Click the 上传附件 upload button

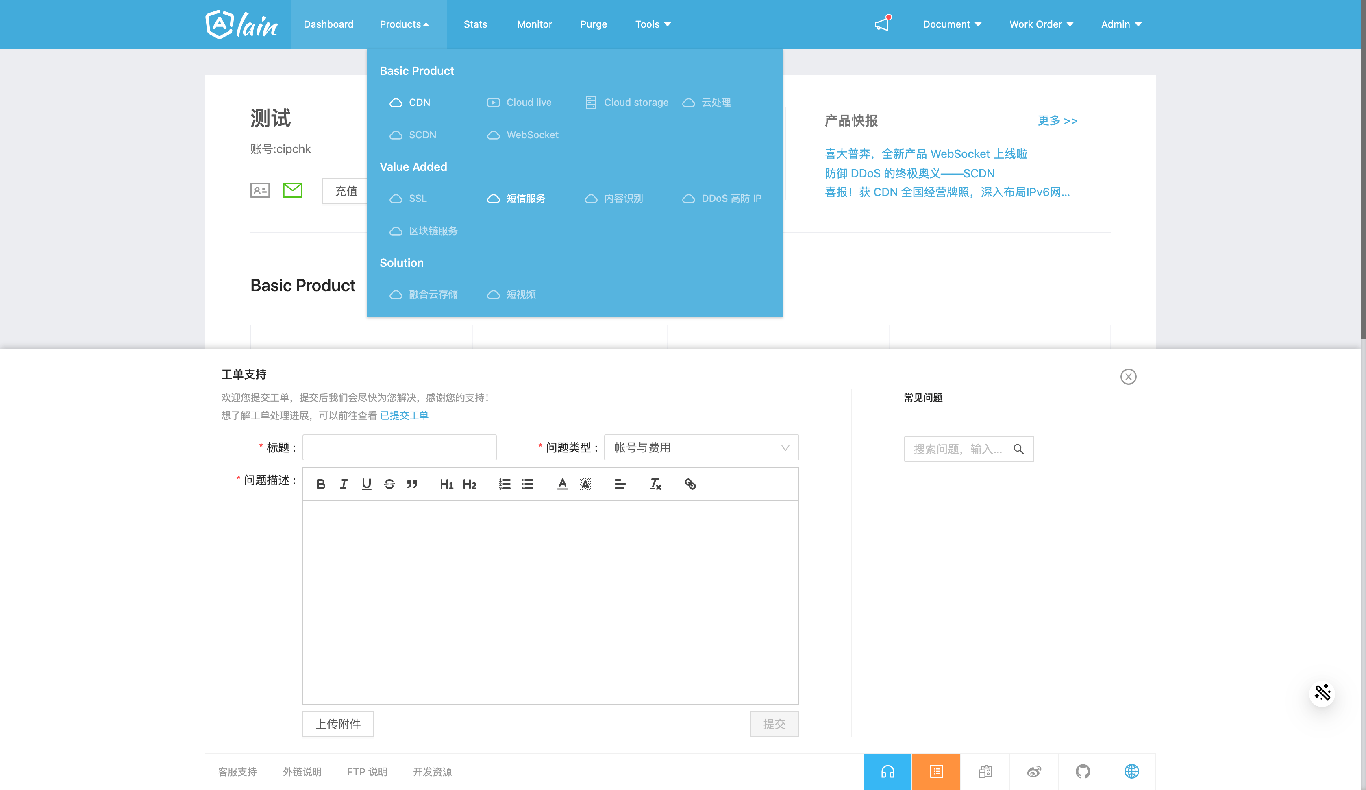[x=338, y=724]
